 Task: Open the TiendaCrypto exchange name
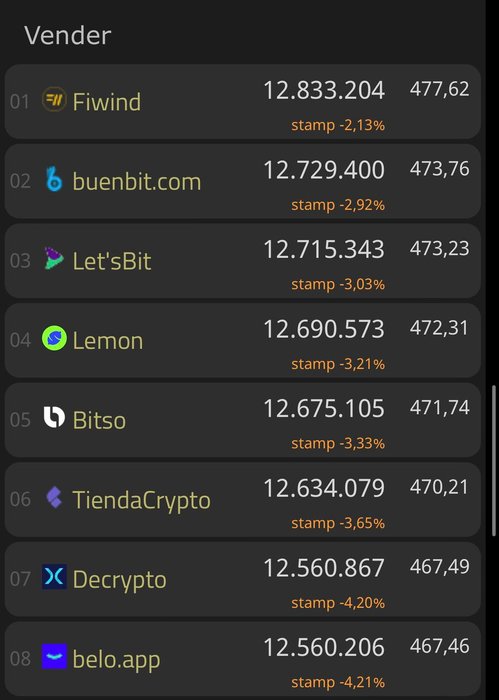pyautogui.click(x=141, y=500)
